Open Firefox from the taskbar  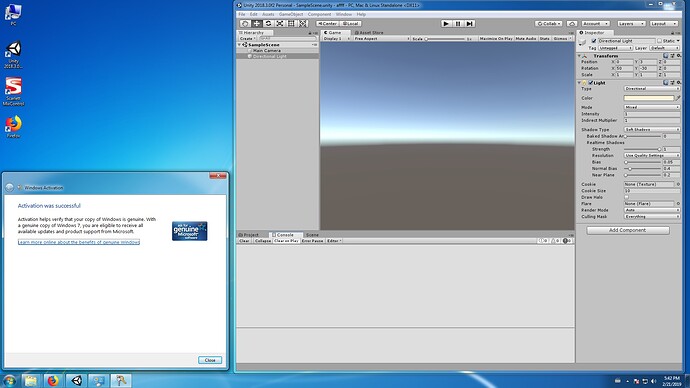click(53, 381)
